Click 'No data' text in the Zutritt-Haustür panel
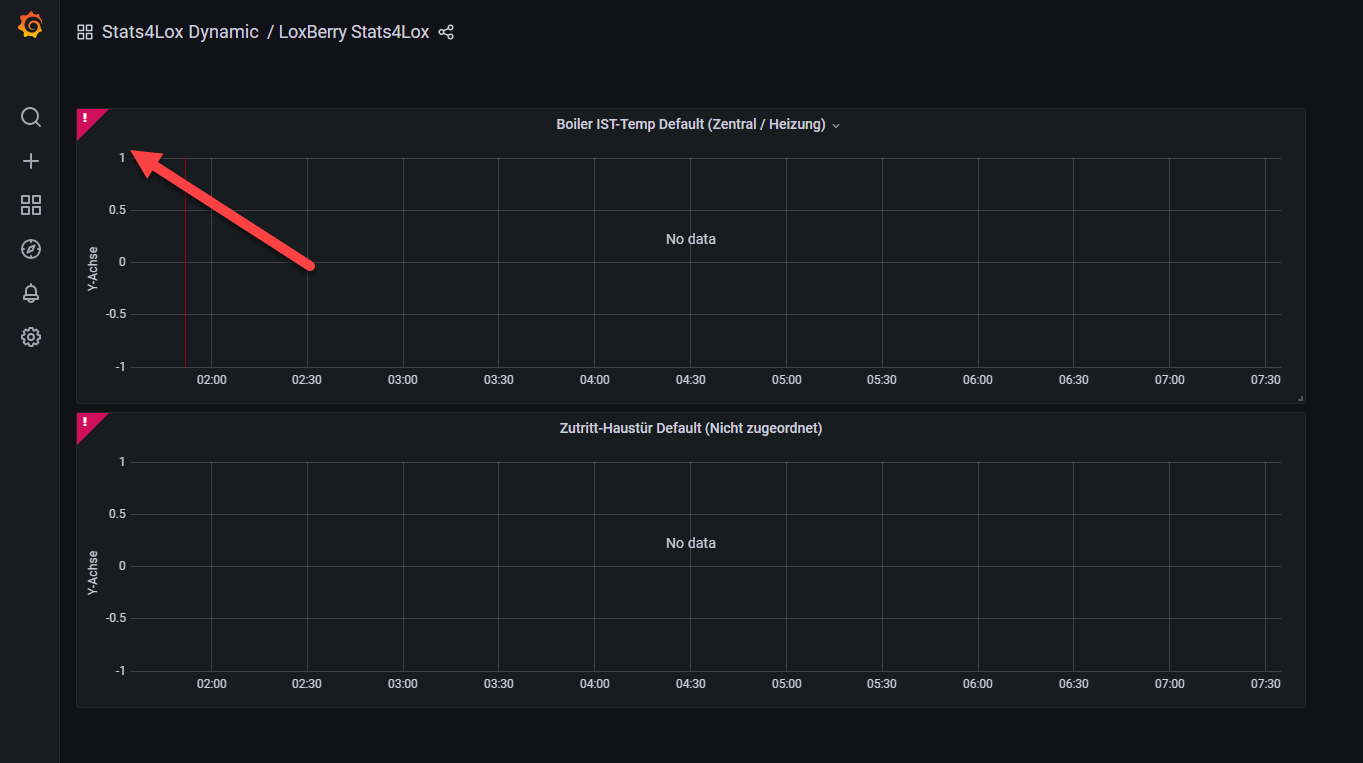The image size is (1363, 763). point(691,543)
